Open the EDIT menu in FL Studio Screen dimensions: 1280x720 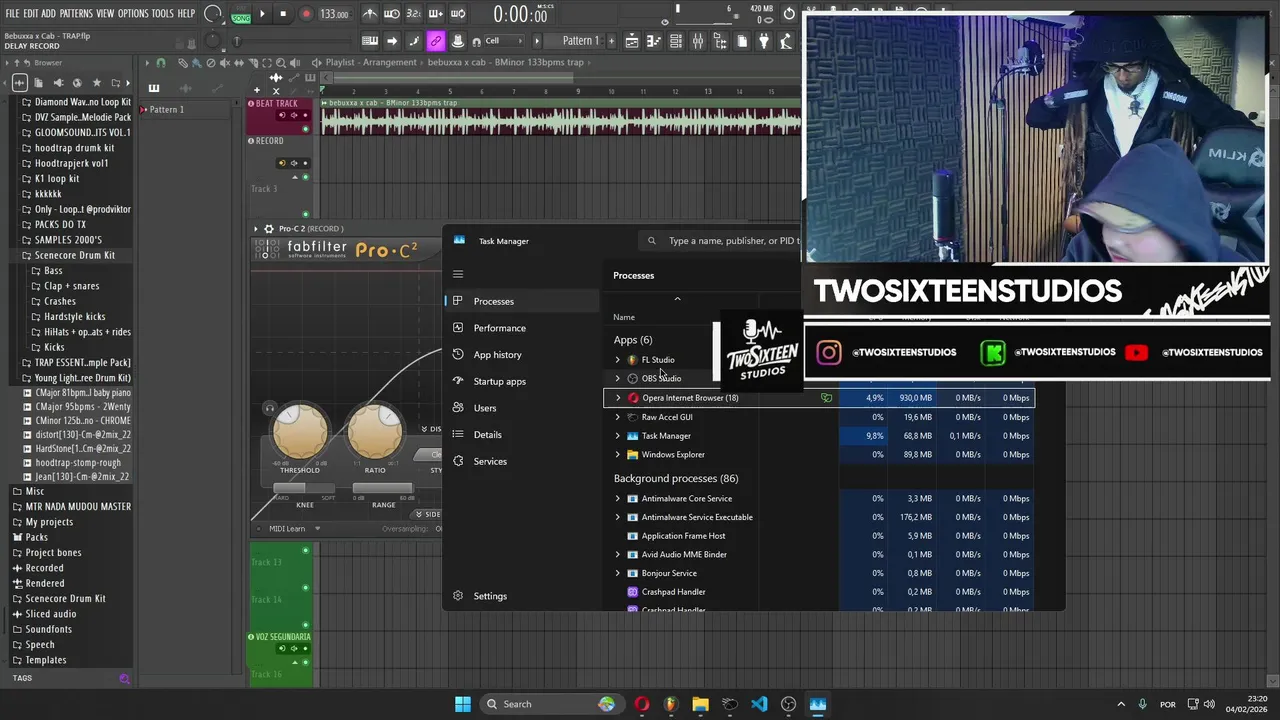[31, 14]
